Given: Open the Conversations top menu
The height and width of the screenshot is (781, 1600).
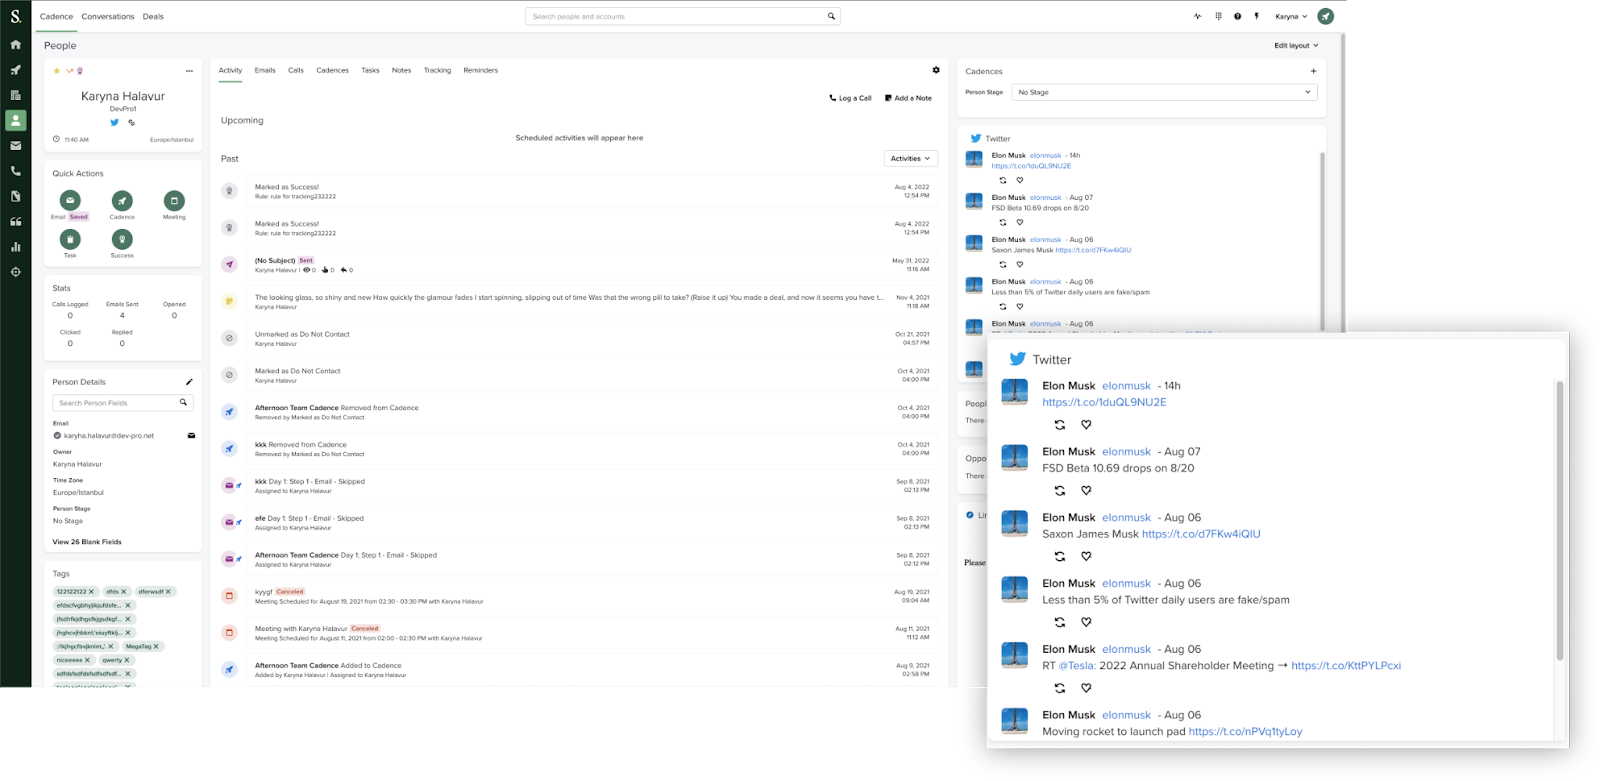Looking at the screenshot, I should [x=108, y=17].
